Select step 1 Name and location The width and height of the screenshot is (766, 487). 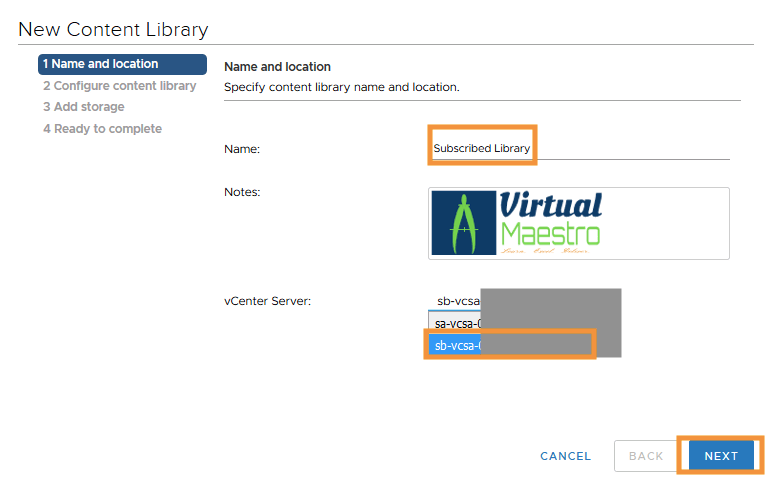[x=122, y=64]
